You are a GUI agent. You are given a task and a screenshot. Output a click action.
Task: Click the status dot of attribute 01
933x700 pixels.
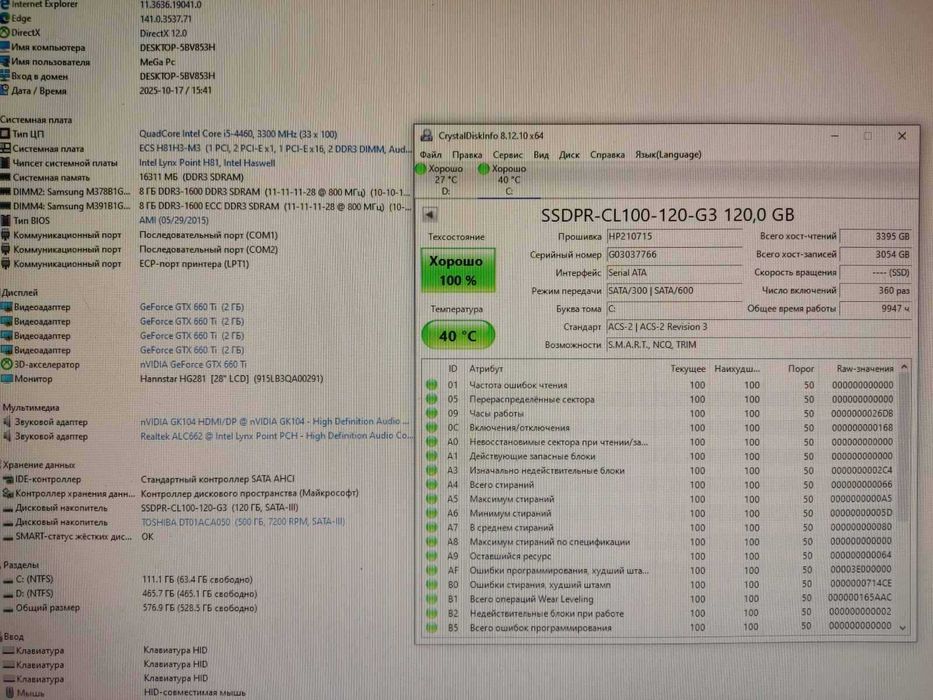click(431, 385)
